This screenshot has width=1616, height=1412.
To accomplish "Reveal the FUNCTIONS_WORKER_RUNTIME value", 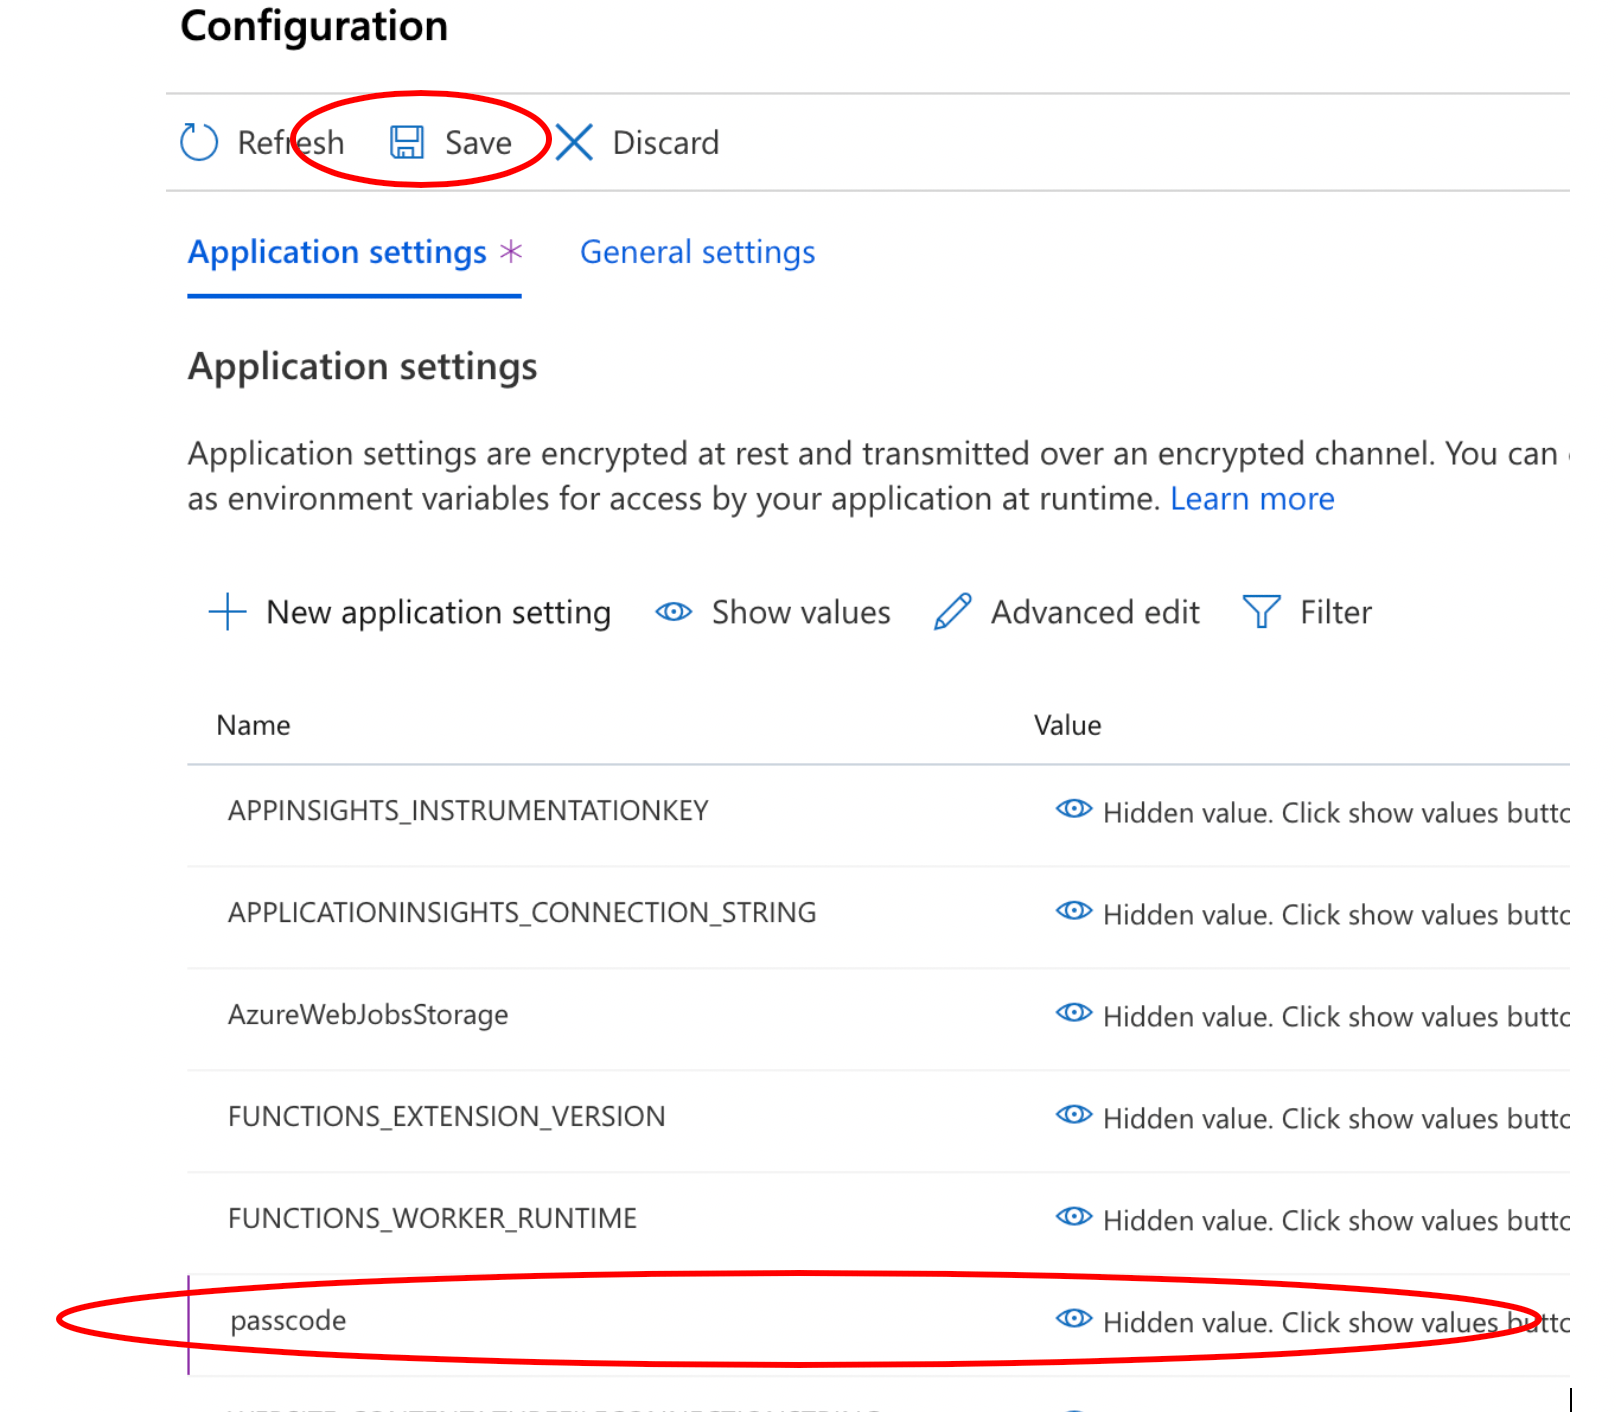I will (x=1073, y=1217).
